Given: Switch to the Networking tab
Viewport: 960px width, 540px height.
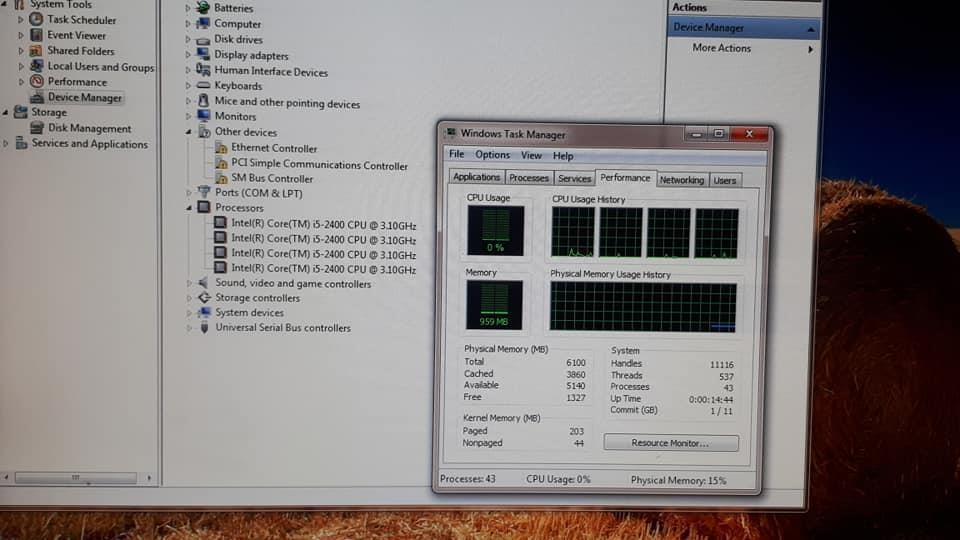Looking at the screenshot, I should coord(681,180).
